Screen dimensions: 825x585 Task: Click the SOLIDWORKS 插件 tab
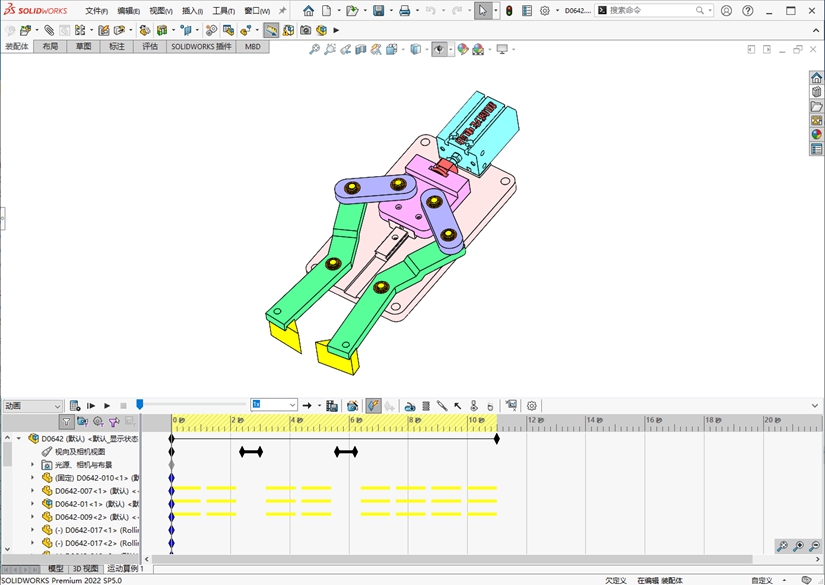(x=201, y=46)
